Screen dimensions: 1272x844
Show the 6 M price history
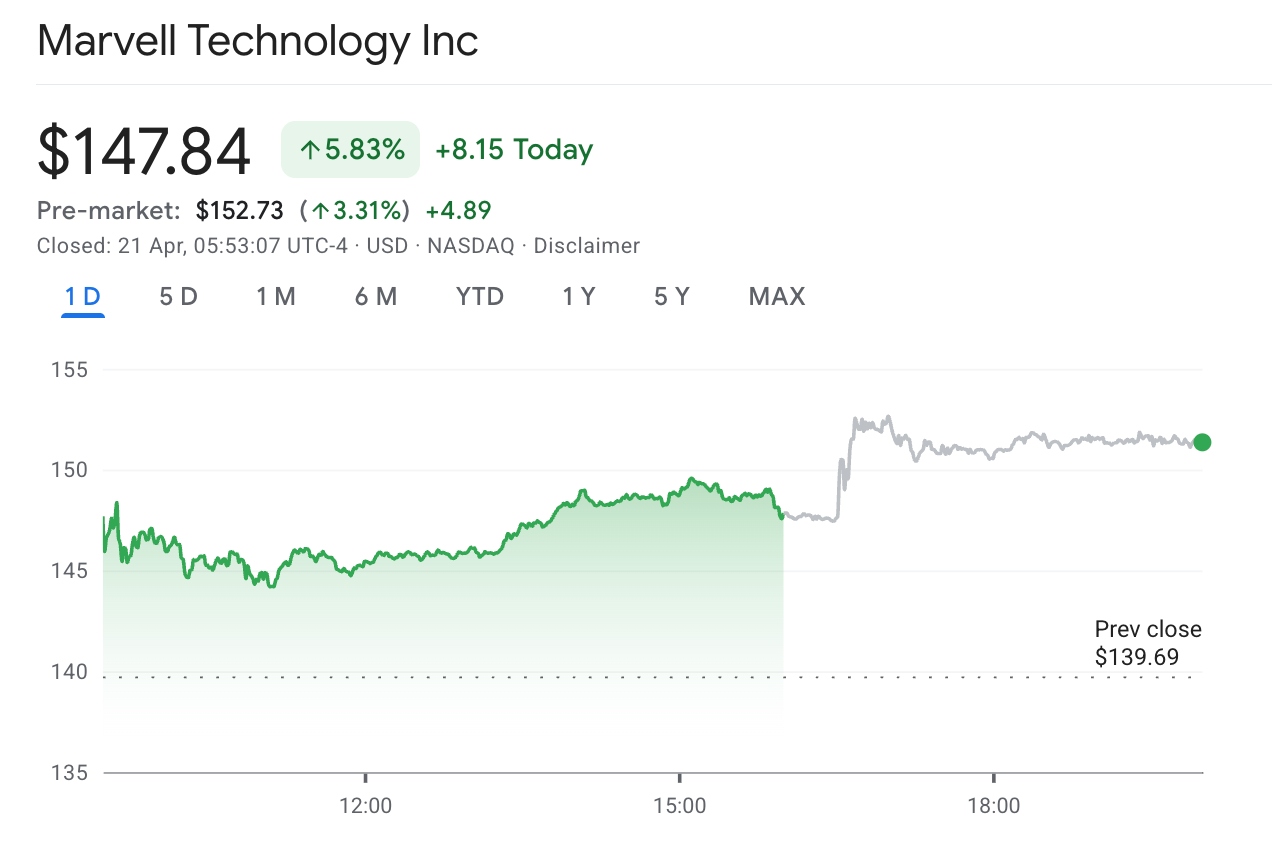(x=376, y=297)
